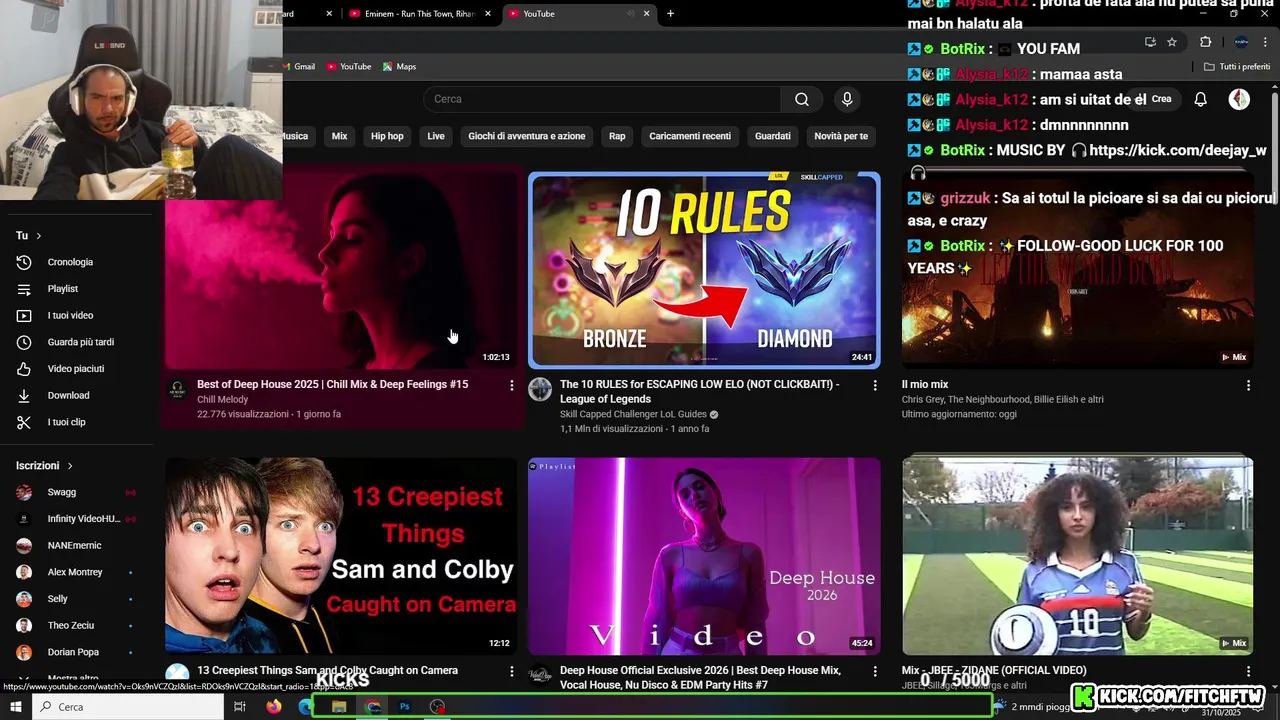
Task: Expand the Iscrizioni section chevron
Action: 70,466
